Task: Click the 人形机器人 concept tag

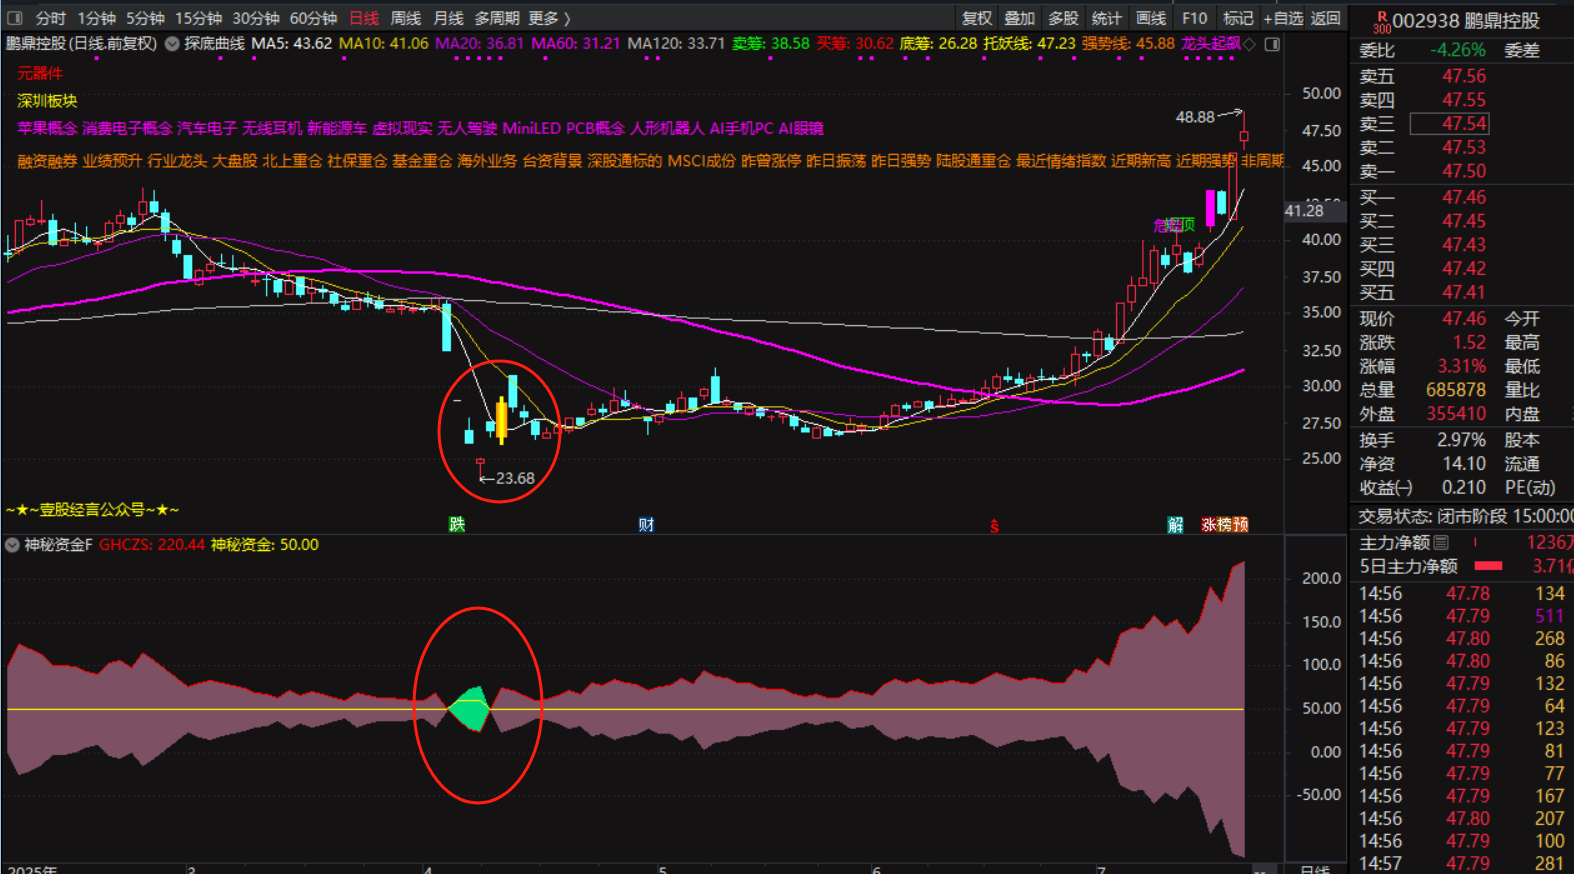Action: point(667,128)
